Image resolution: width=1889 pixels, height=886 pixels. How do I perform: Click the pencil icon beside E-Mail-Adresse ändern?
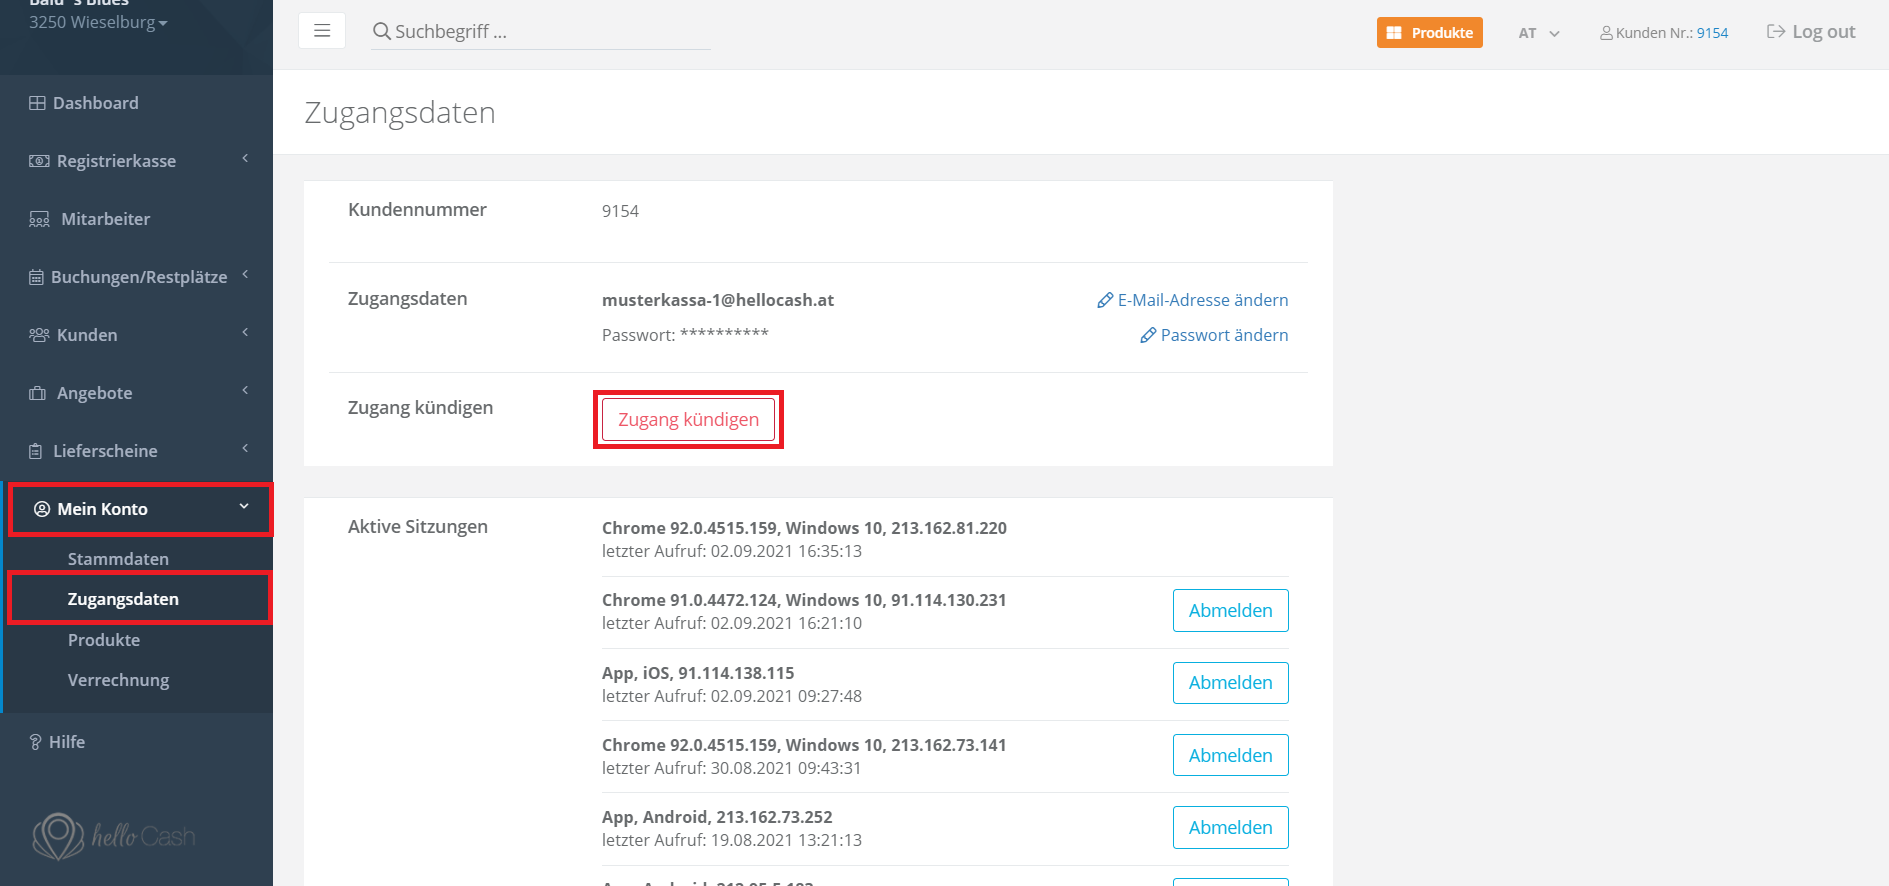[1105, 300]
